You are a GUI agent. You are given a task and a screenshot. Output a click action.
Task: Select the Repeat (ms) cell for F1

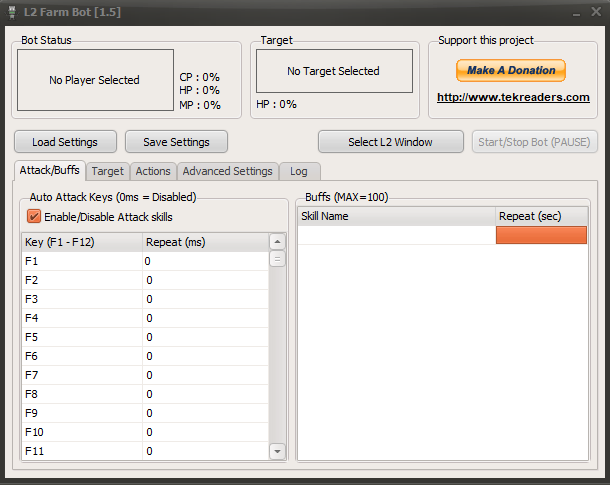[204, 261]
